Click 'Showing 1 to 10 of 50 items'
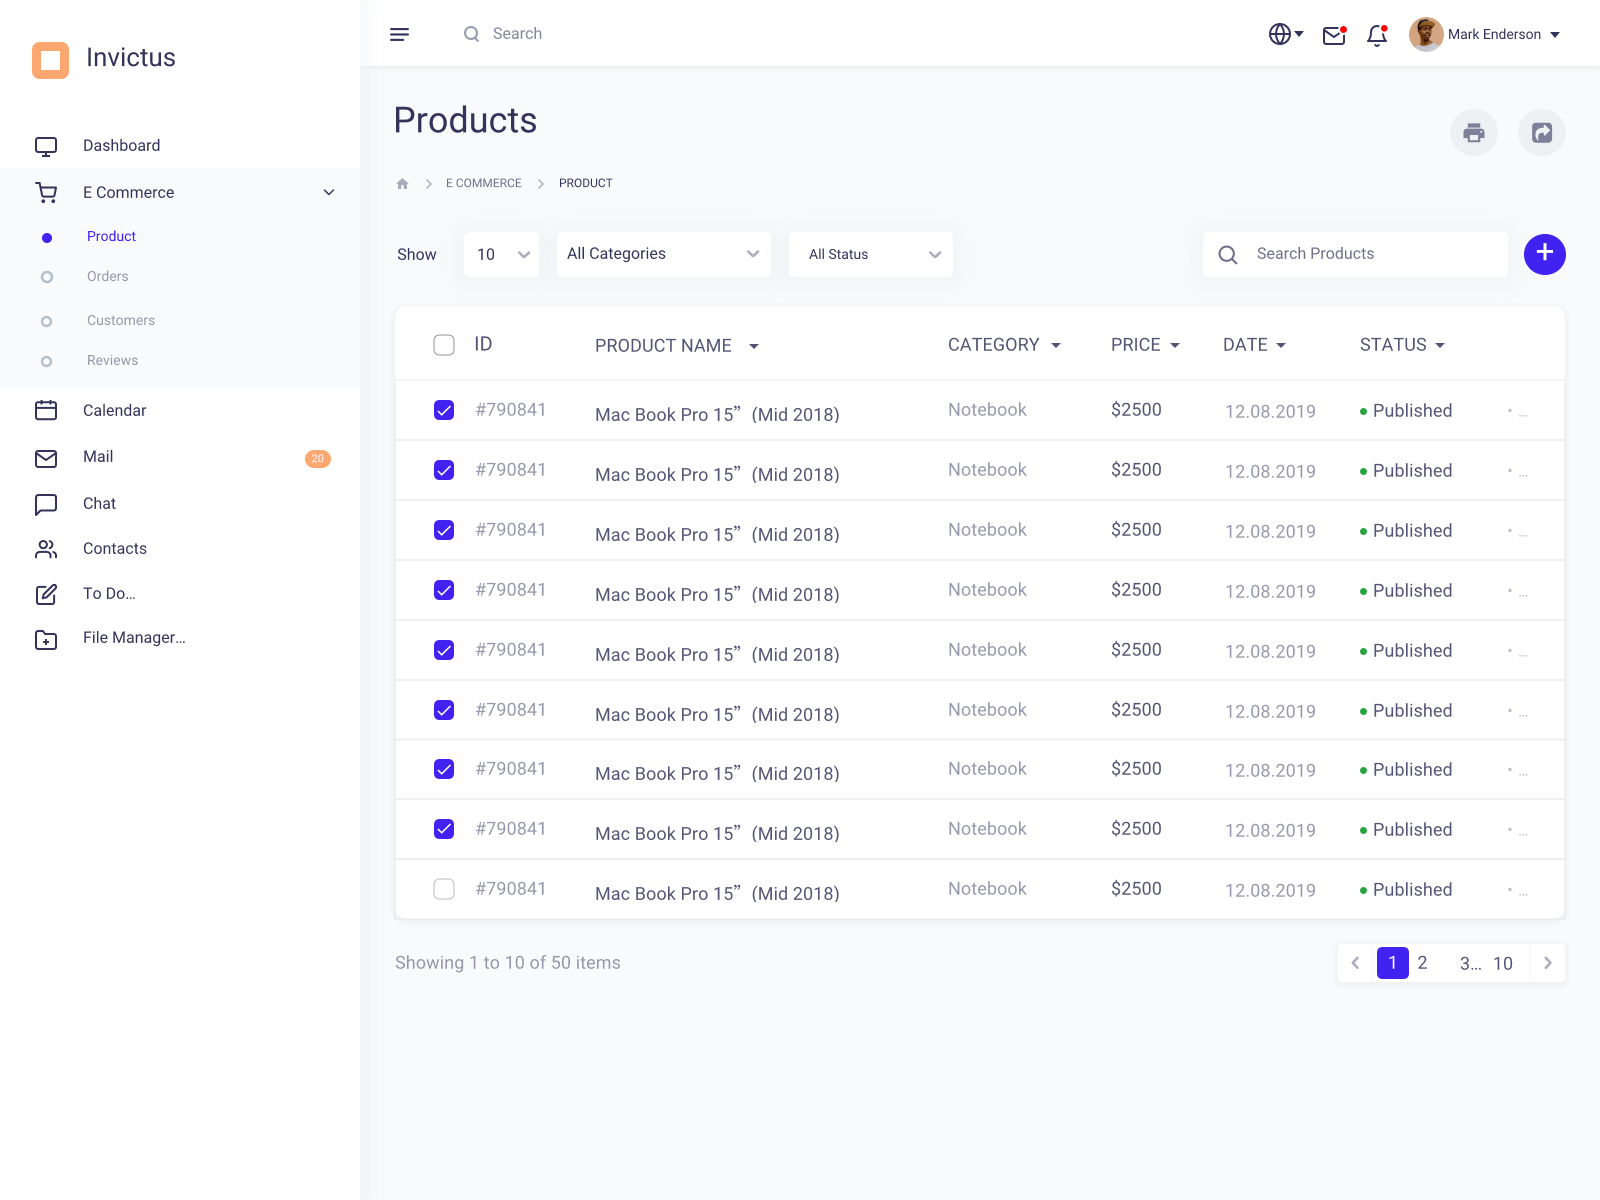 [508, 963]
